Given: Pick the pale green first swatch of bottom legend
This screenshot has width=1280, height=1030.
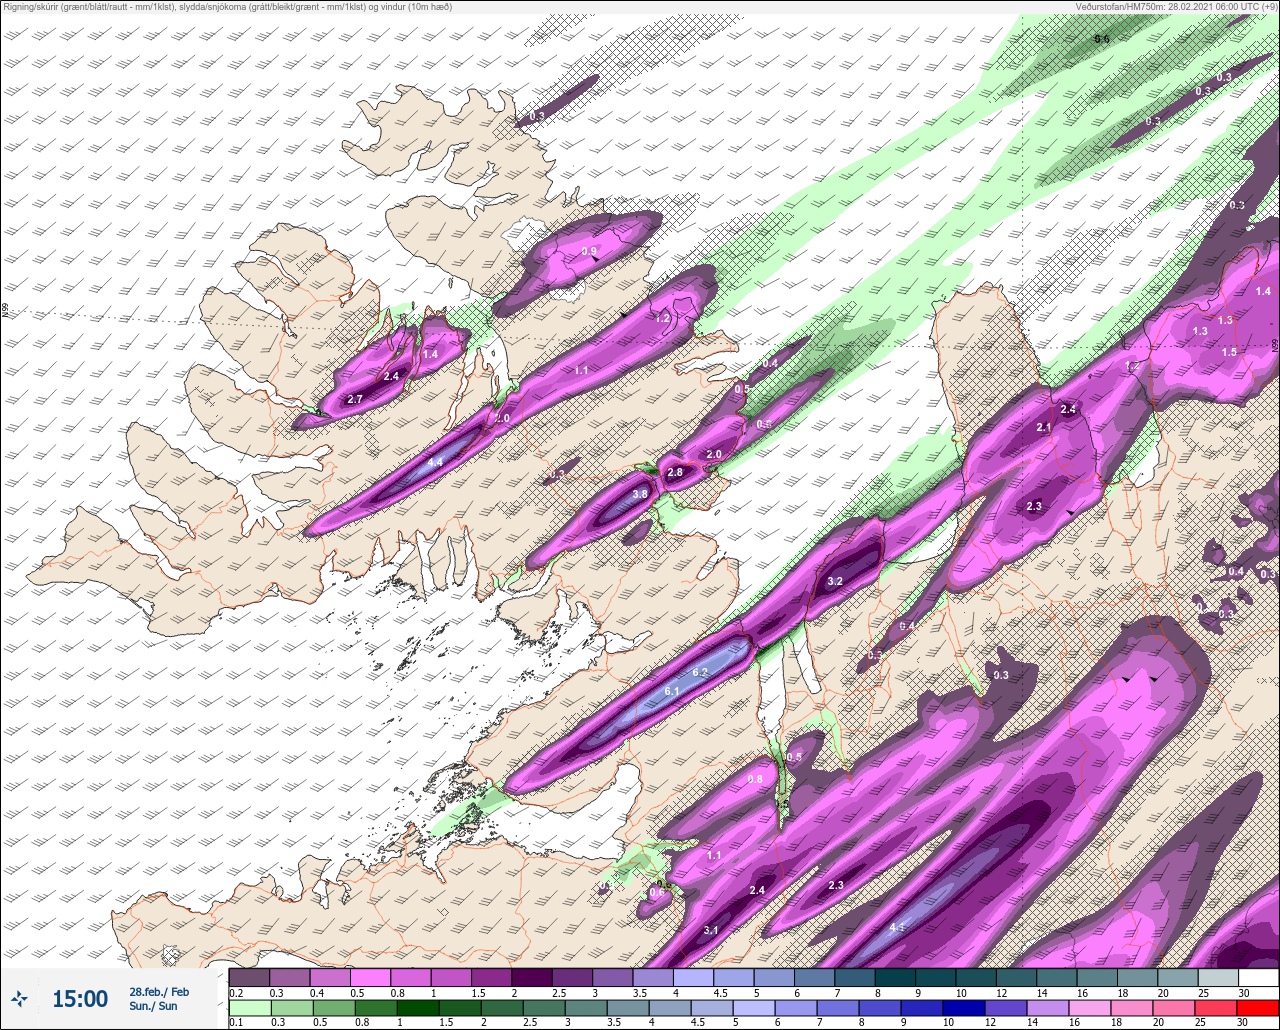Looking at the screenshot, I should tap(248, 1007).
